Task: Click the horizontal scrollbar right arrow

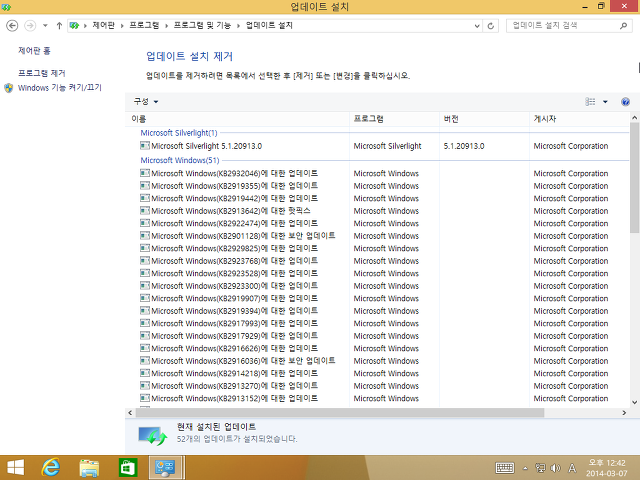Action: (624, 413)
